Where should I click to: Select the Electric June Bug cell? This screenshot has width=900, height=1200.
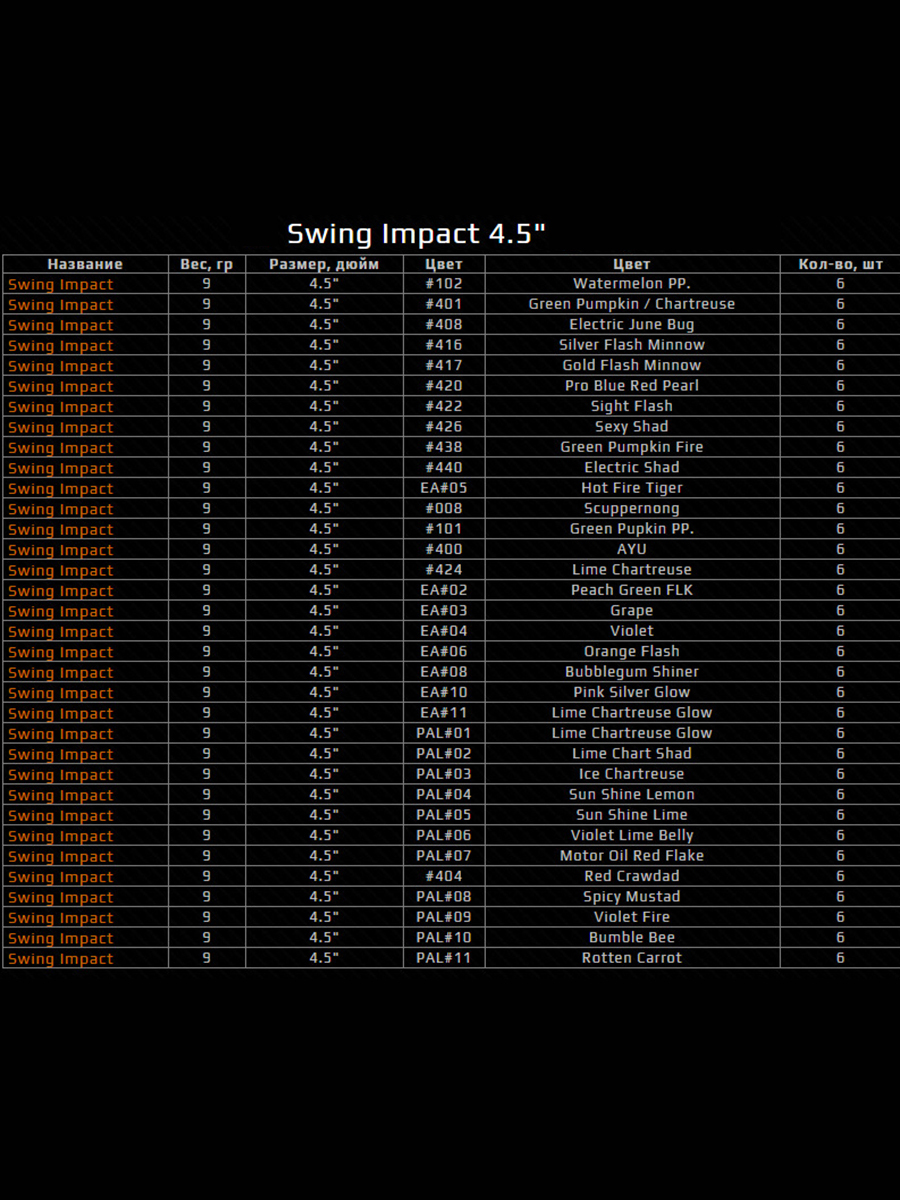pyautogui.click(x=632, y=324)
